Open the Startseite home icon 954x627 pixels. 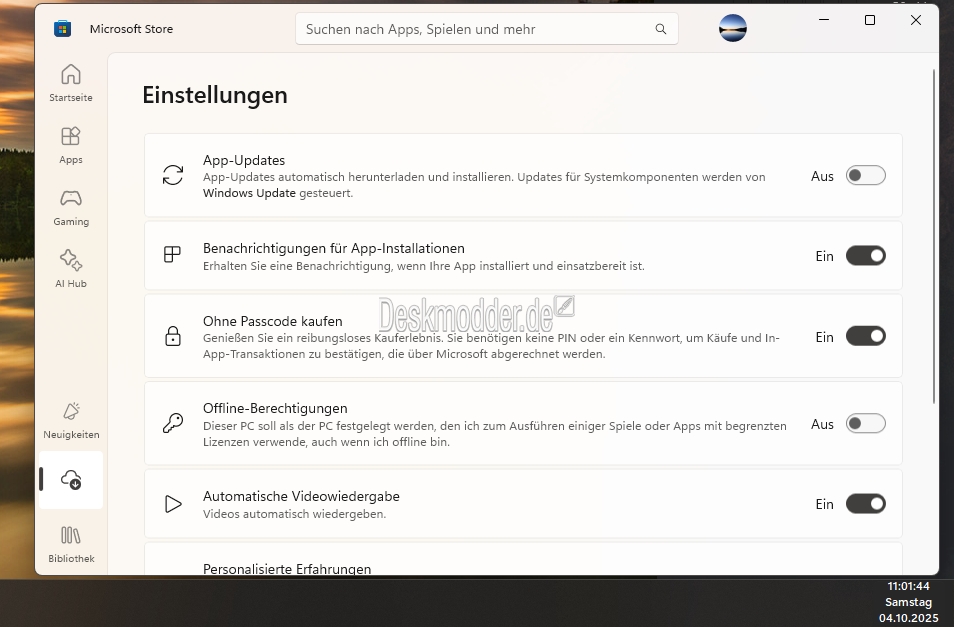[71, 82]
